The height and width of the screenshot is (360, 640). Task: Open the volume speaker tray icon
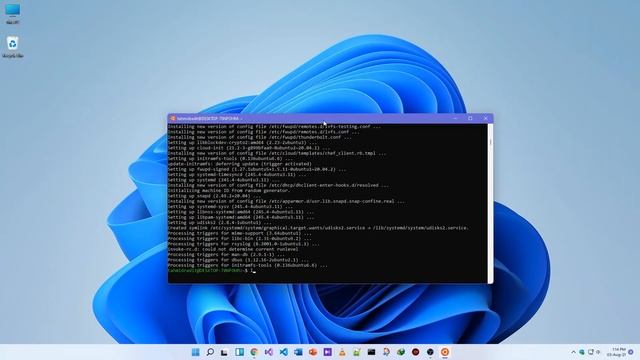[x=598, y=352]
